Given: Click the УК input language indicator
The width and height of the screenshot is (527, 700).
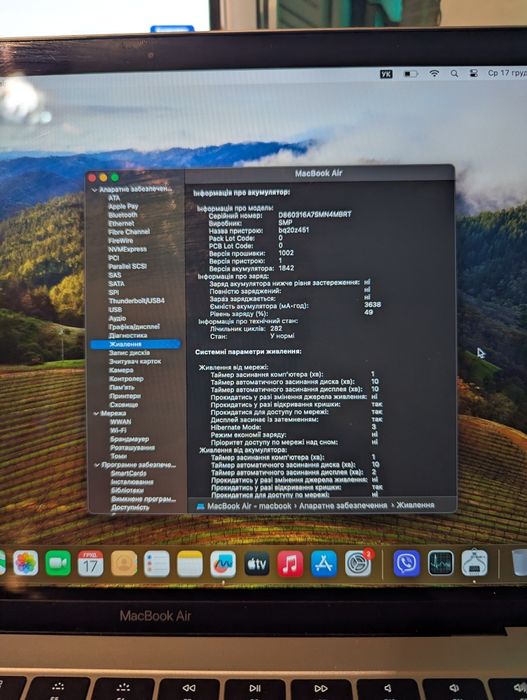Looking at the screenshot, I should pos(386,74).
